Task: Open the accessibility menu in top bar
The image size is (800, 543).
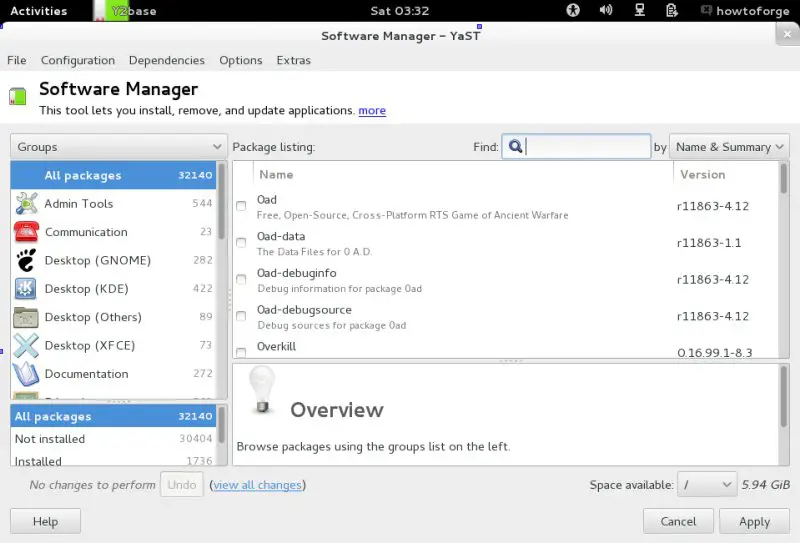Action: coord(573,10)
